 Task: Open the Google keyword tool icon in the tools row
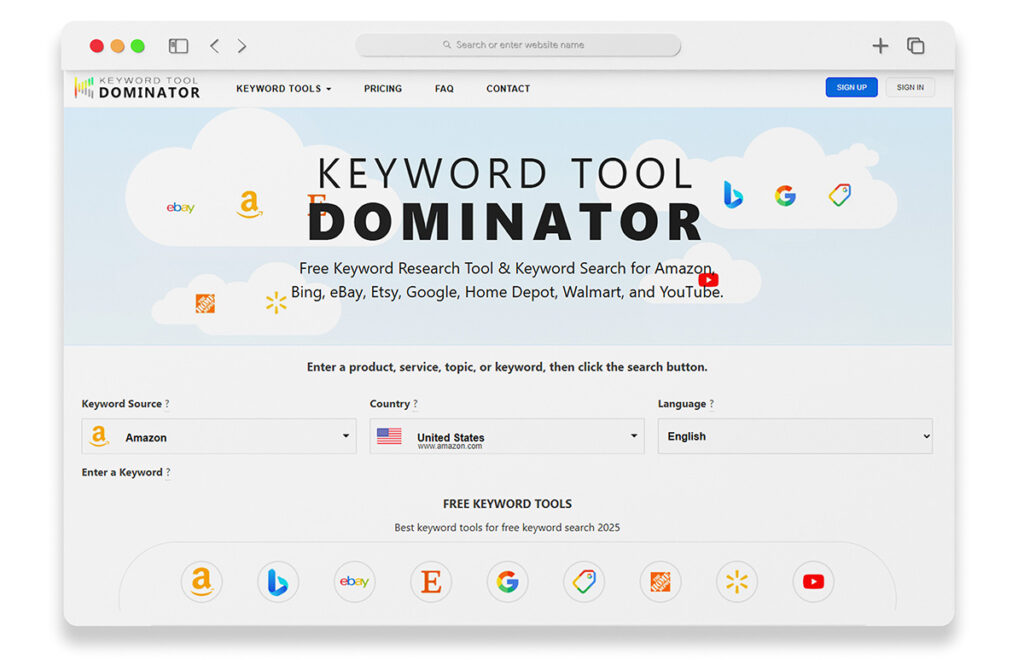pyautogui.click(x=507, y=581)
